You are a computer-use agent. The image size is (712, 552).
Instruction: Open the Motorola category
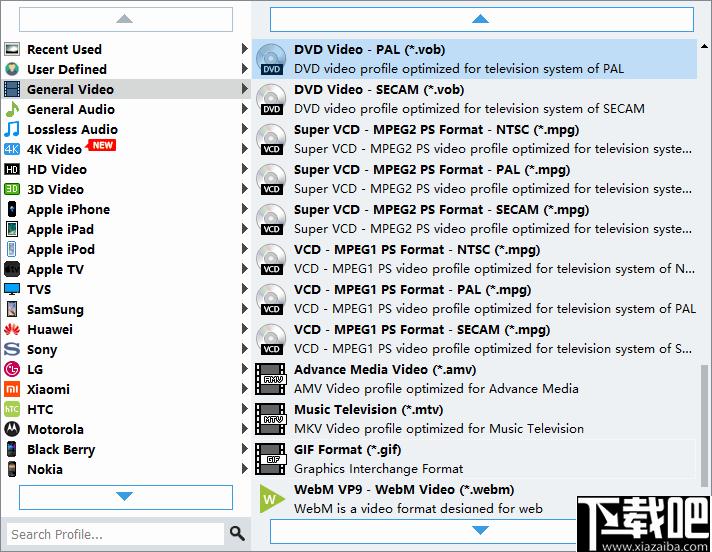(126, 429)
